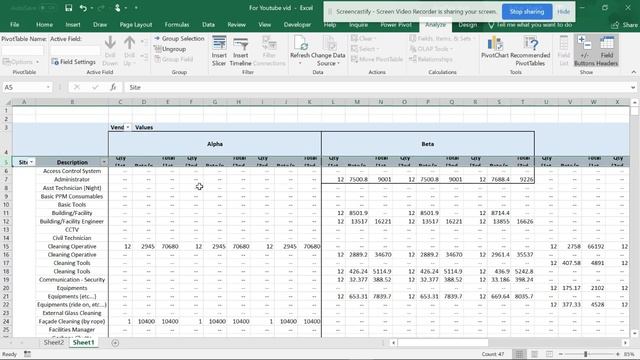Click the Undo arrow icon

pos(83,8)
